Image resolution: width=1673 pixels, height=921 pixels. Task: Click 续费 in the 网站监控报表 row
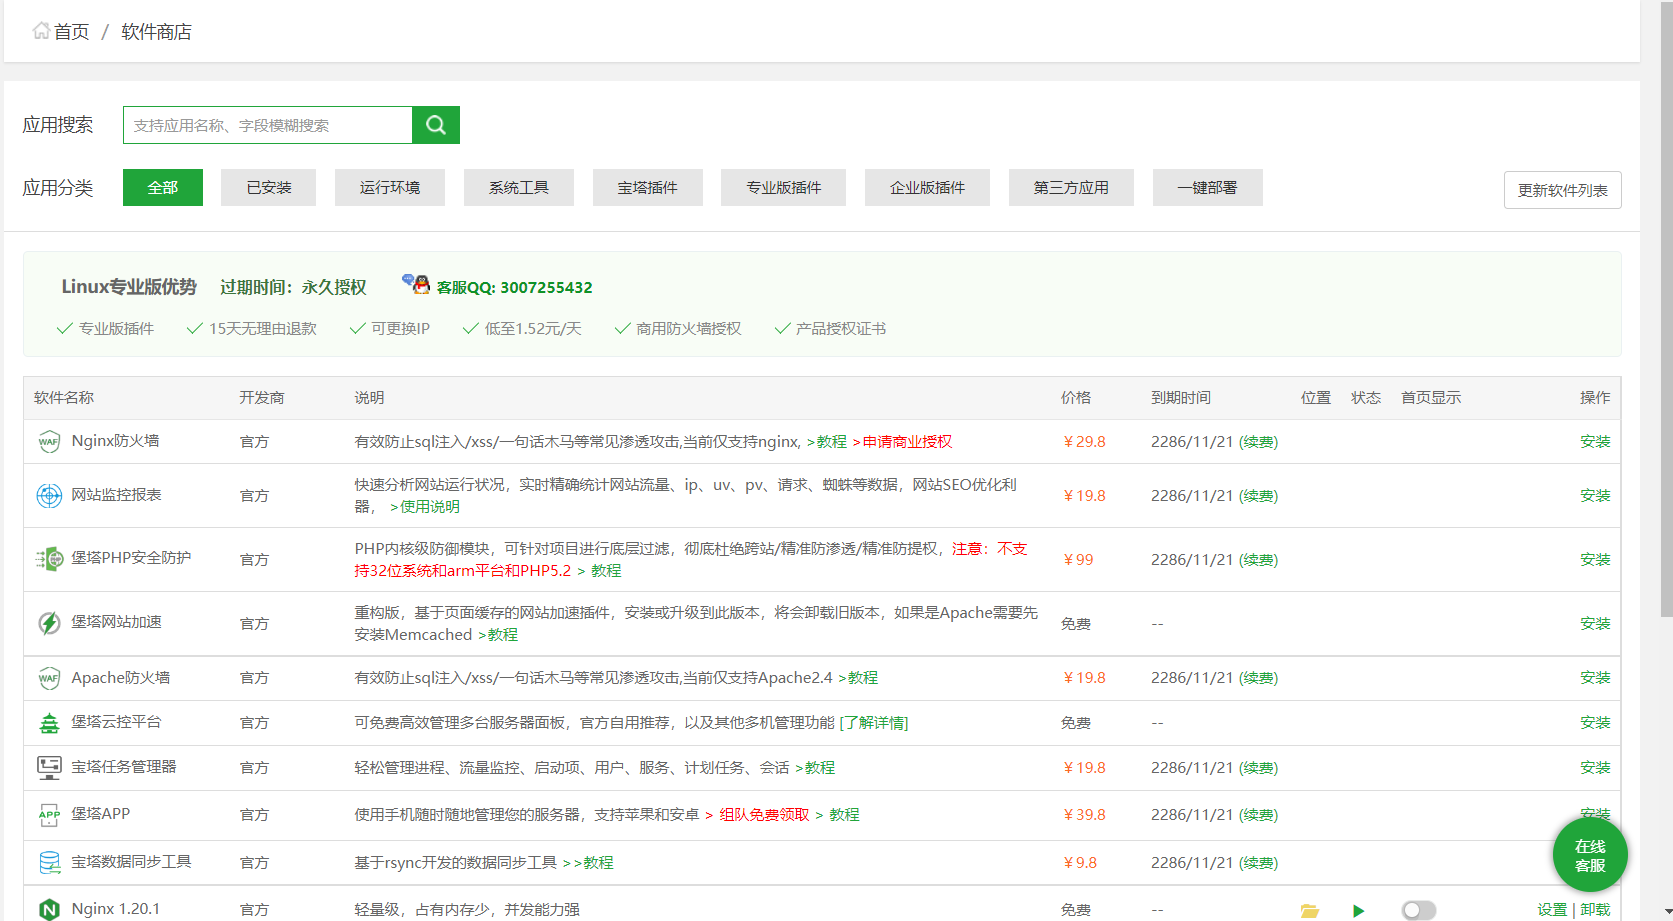(x=1258, y=495)
